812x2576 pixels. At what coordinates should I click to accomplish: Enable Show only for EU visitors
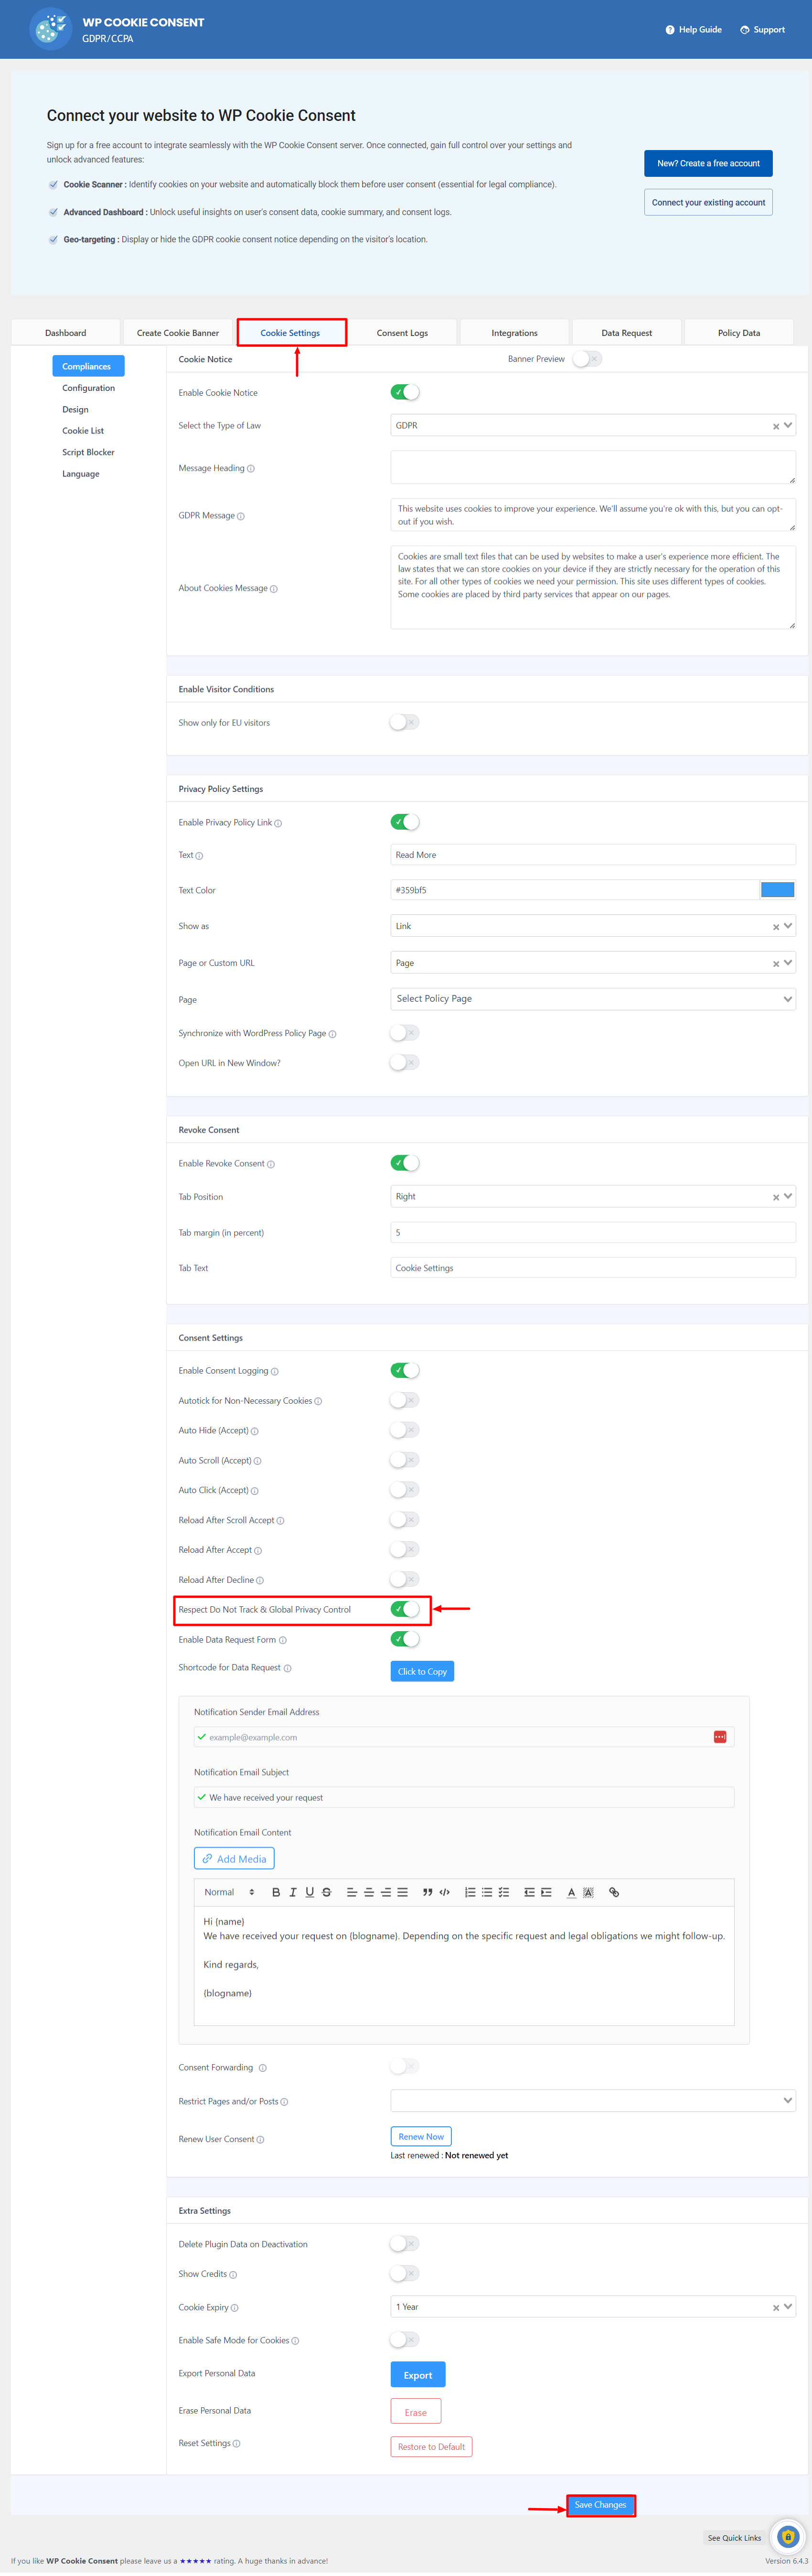(404, 722)
